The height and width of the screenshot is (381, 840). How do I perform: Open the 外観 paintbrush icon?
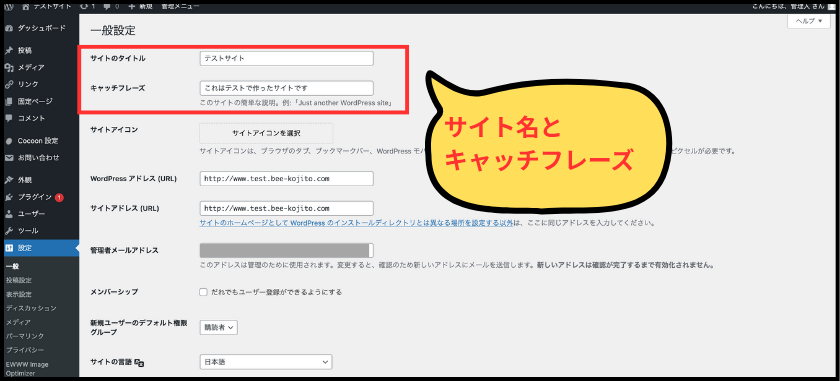coord(9,180)
